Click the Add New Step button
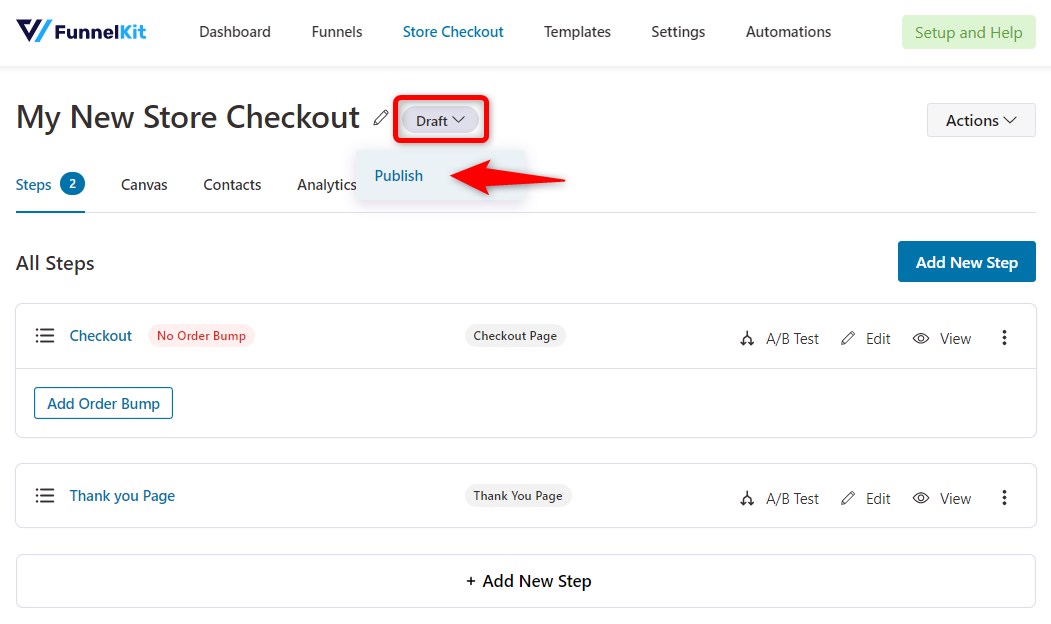 pos(966,261)
